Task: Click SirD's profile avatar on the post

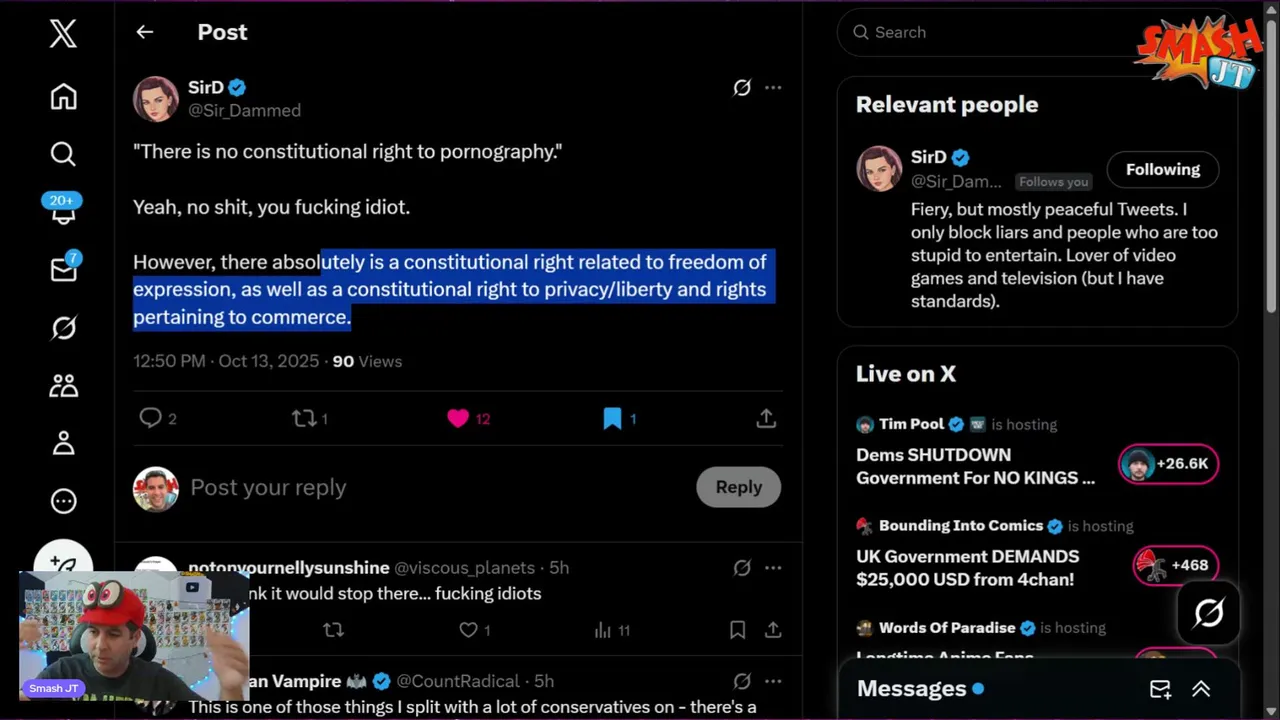Action: [x=156, y=98]
